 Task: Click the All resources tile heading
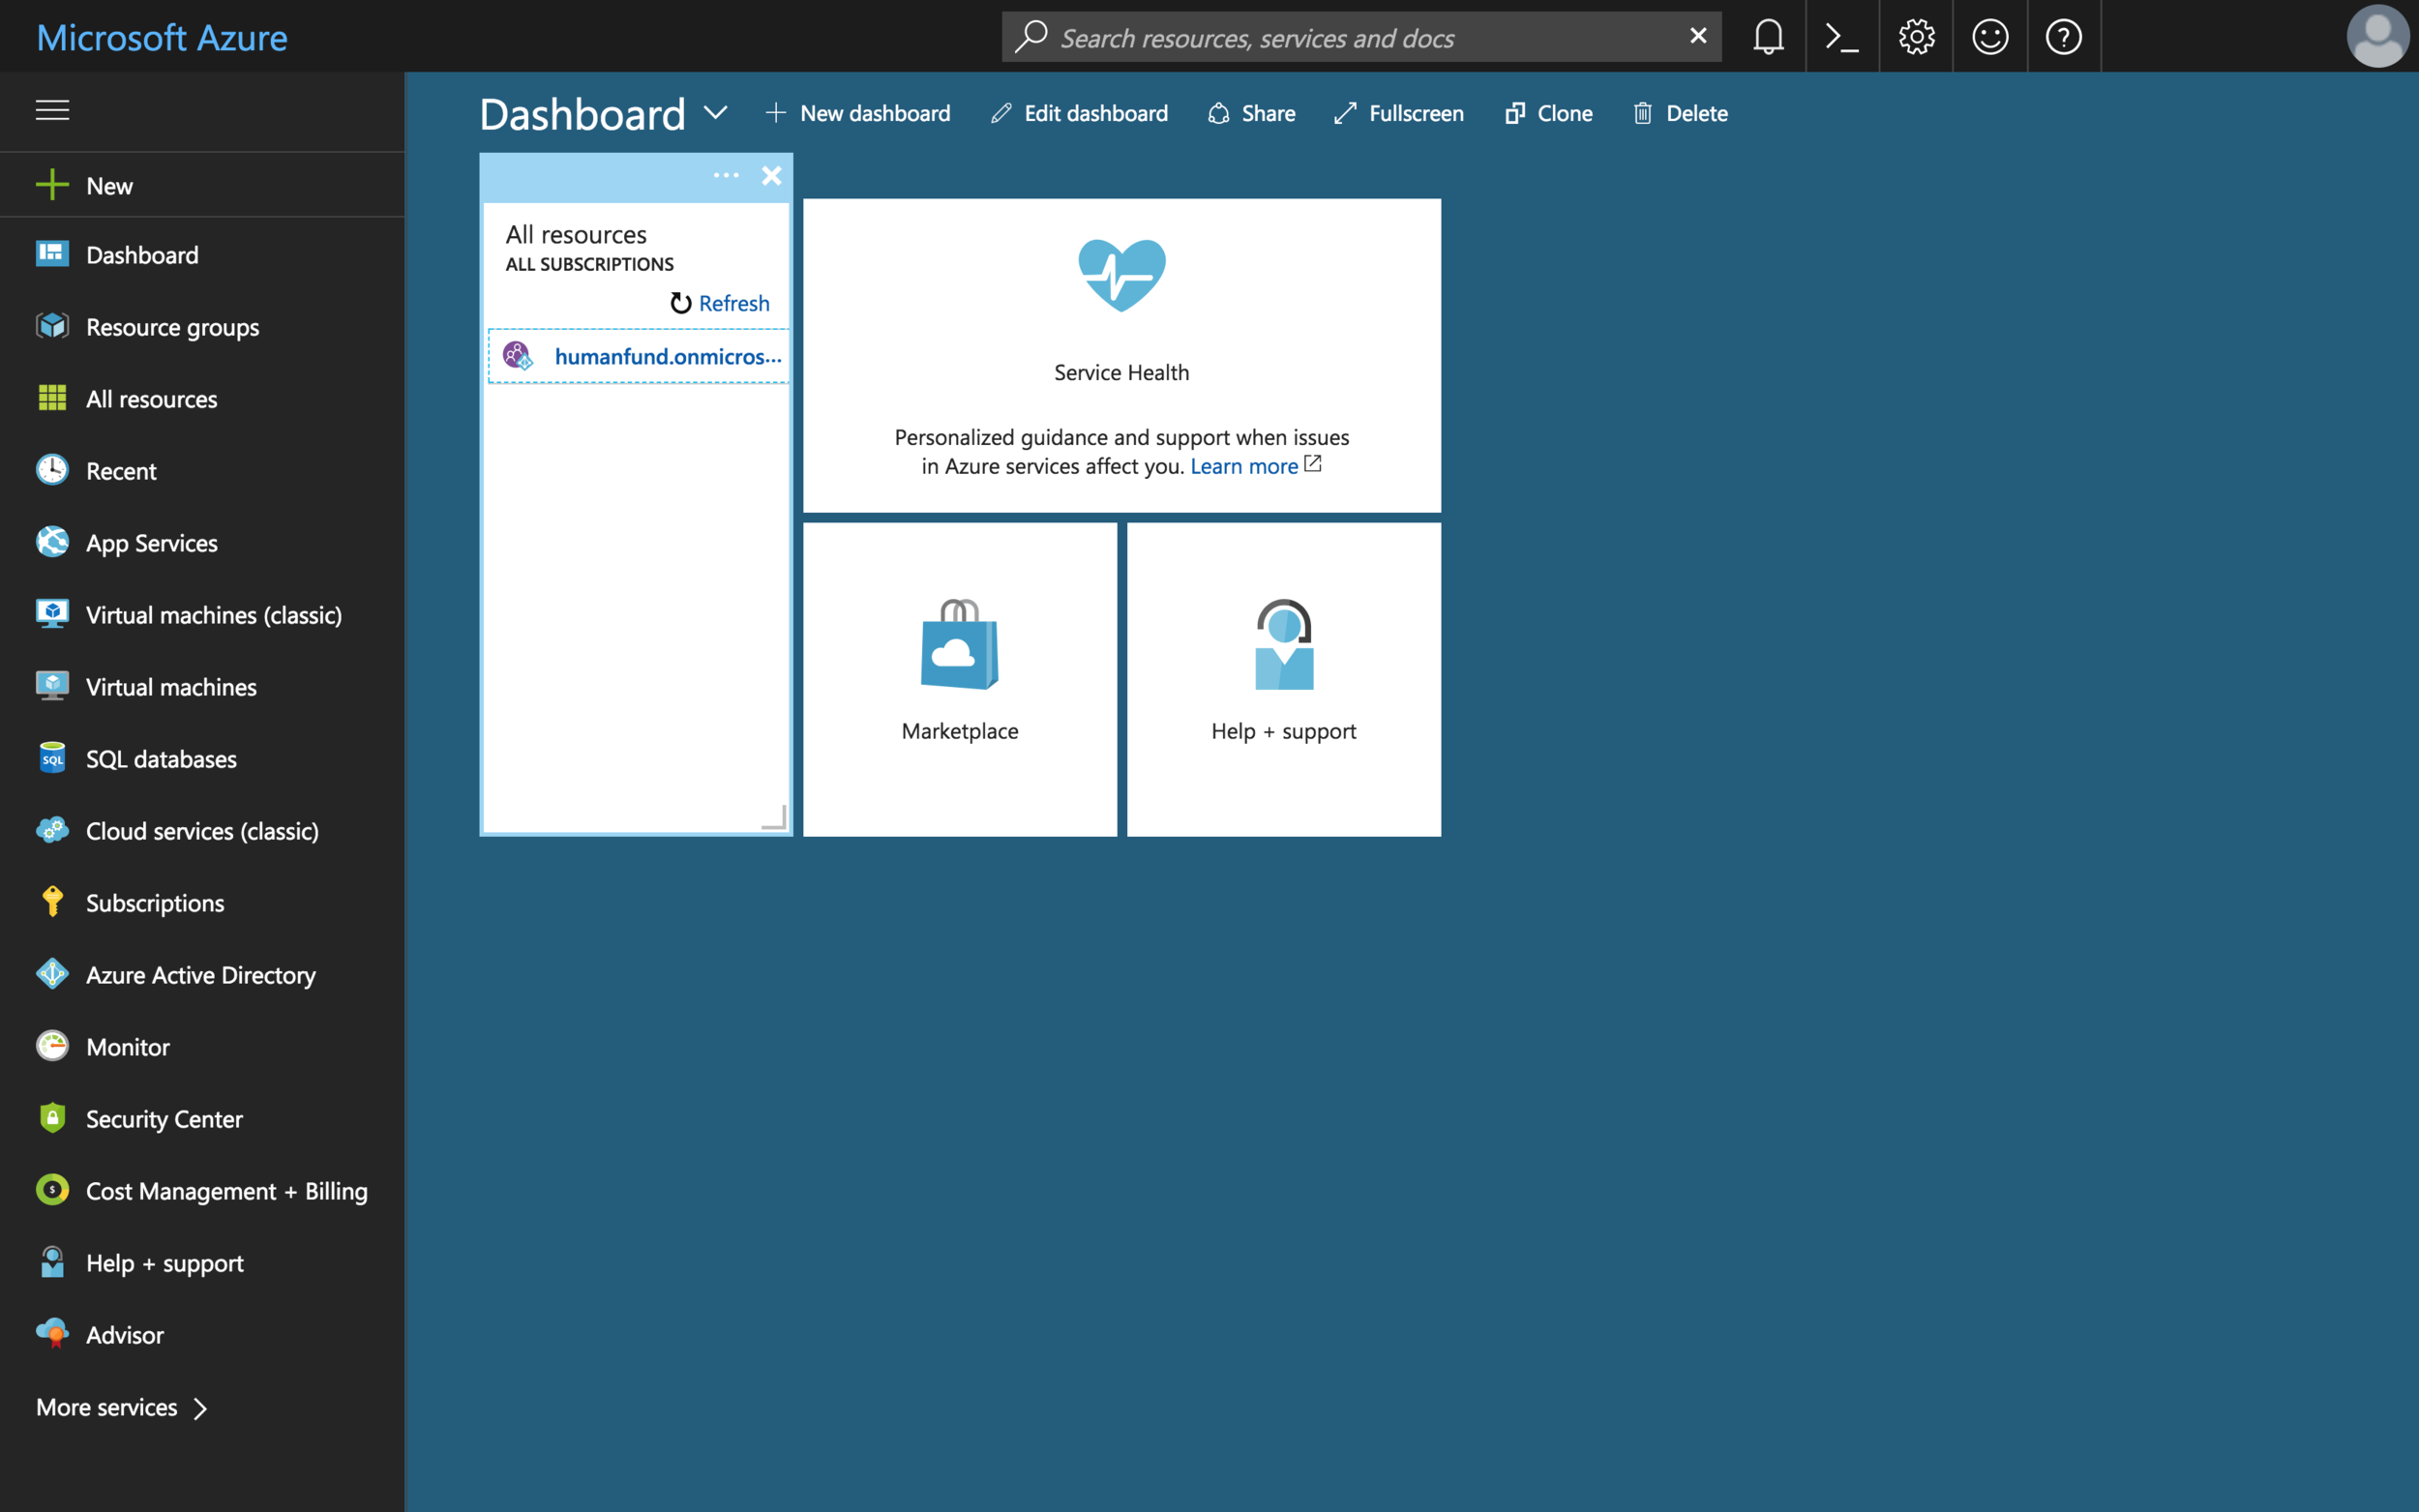click(576, 234)
